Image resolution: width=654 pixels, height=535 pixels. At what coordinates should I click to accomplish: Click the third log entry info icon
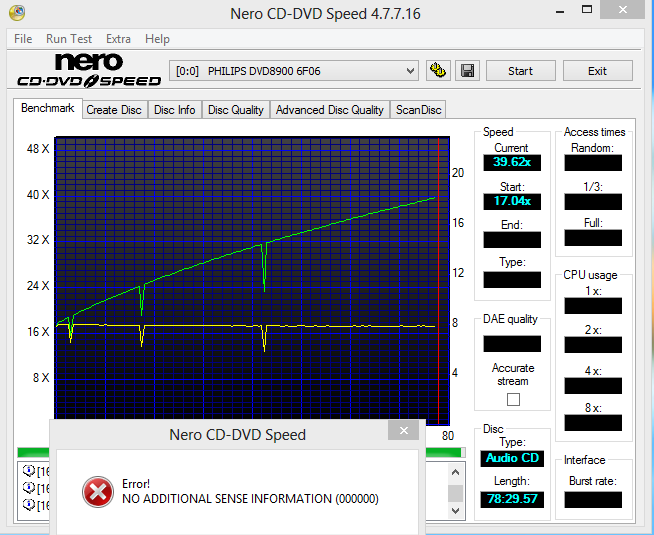coord(28,505)
